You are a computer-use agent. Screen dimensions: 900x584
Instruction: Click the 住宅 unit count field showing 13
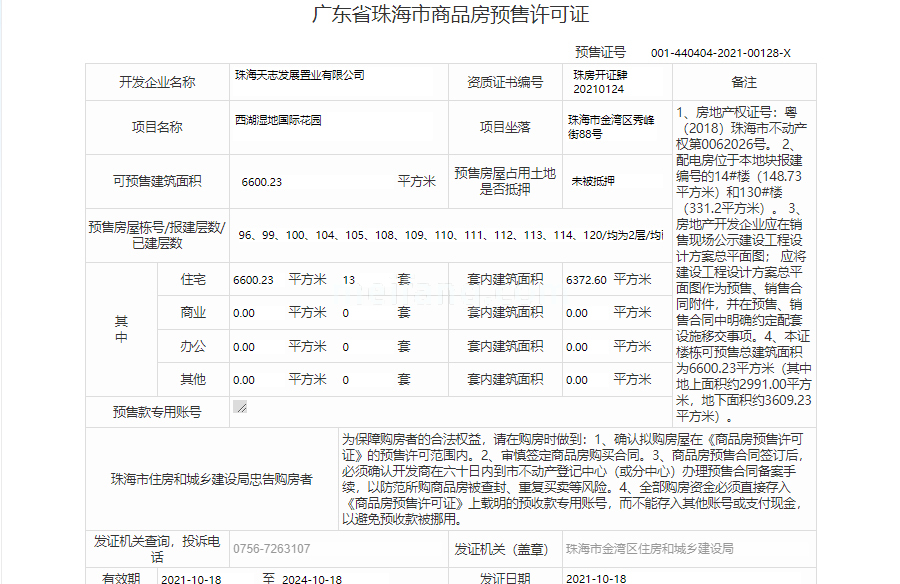pos(349,280)
